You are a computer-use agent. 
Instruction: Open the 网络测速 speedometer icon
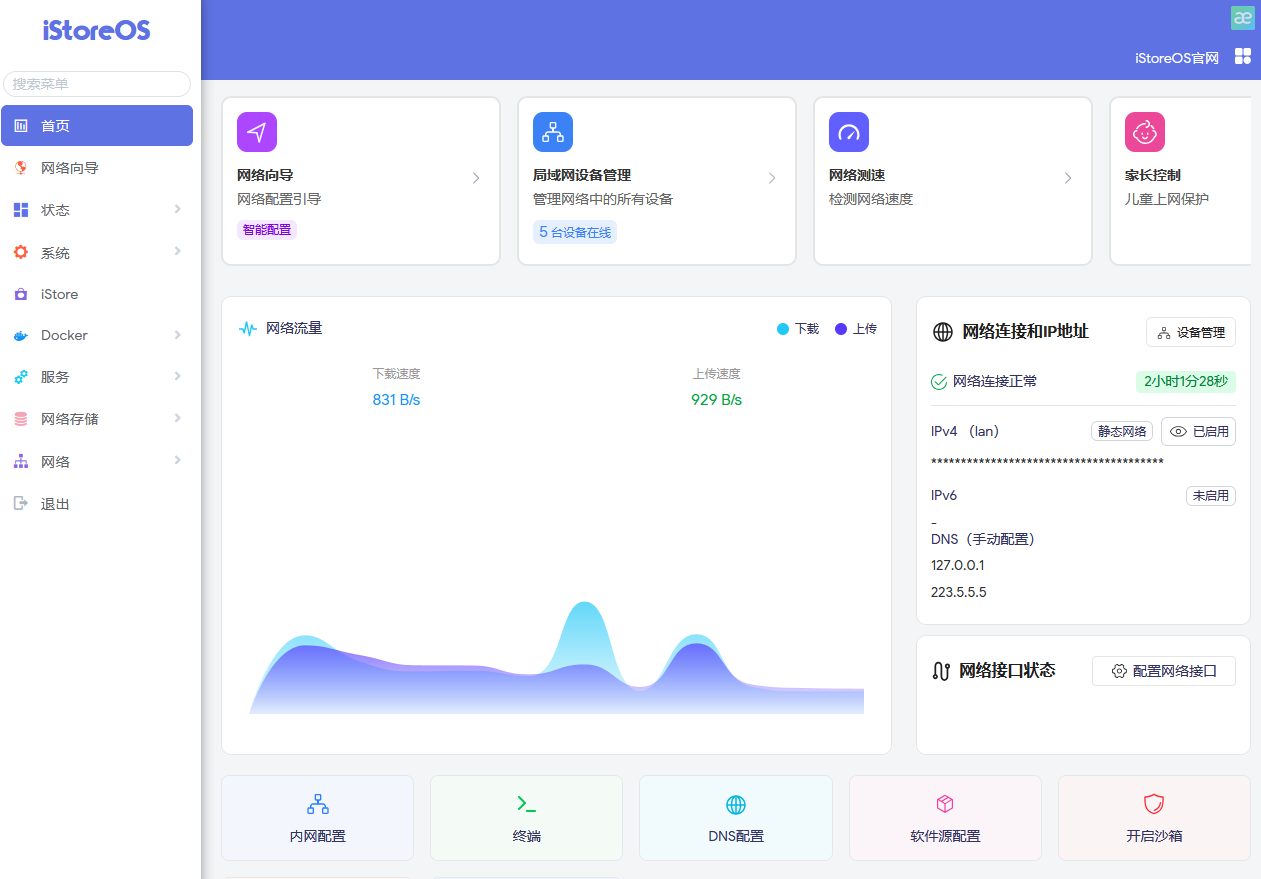click(x=849, y=132)
